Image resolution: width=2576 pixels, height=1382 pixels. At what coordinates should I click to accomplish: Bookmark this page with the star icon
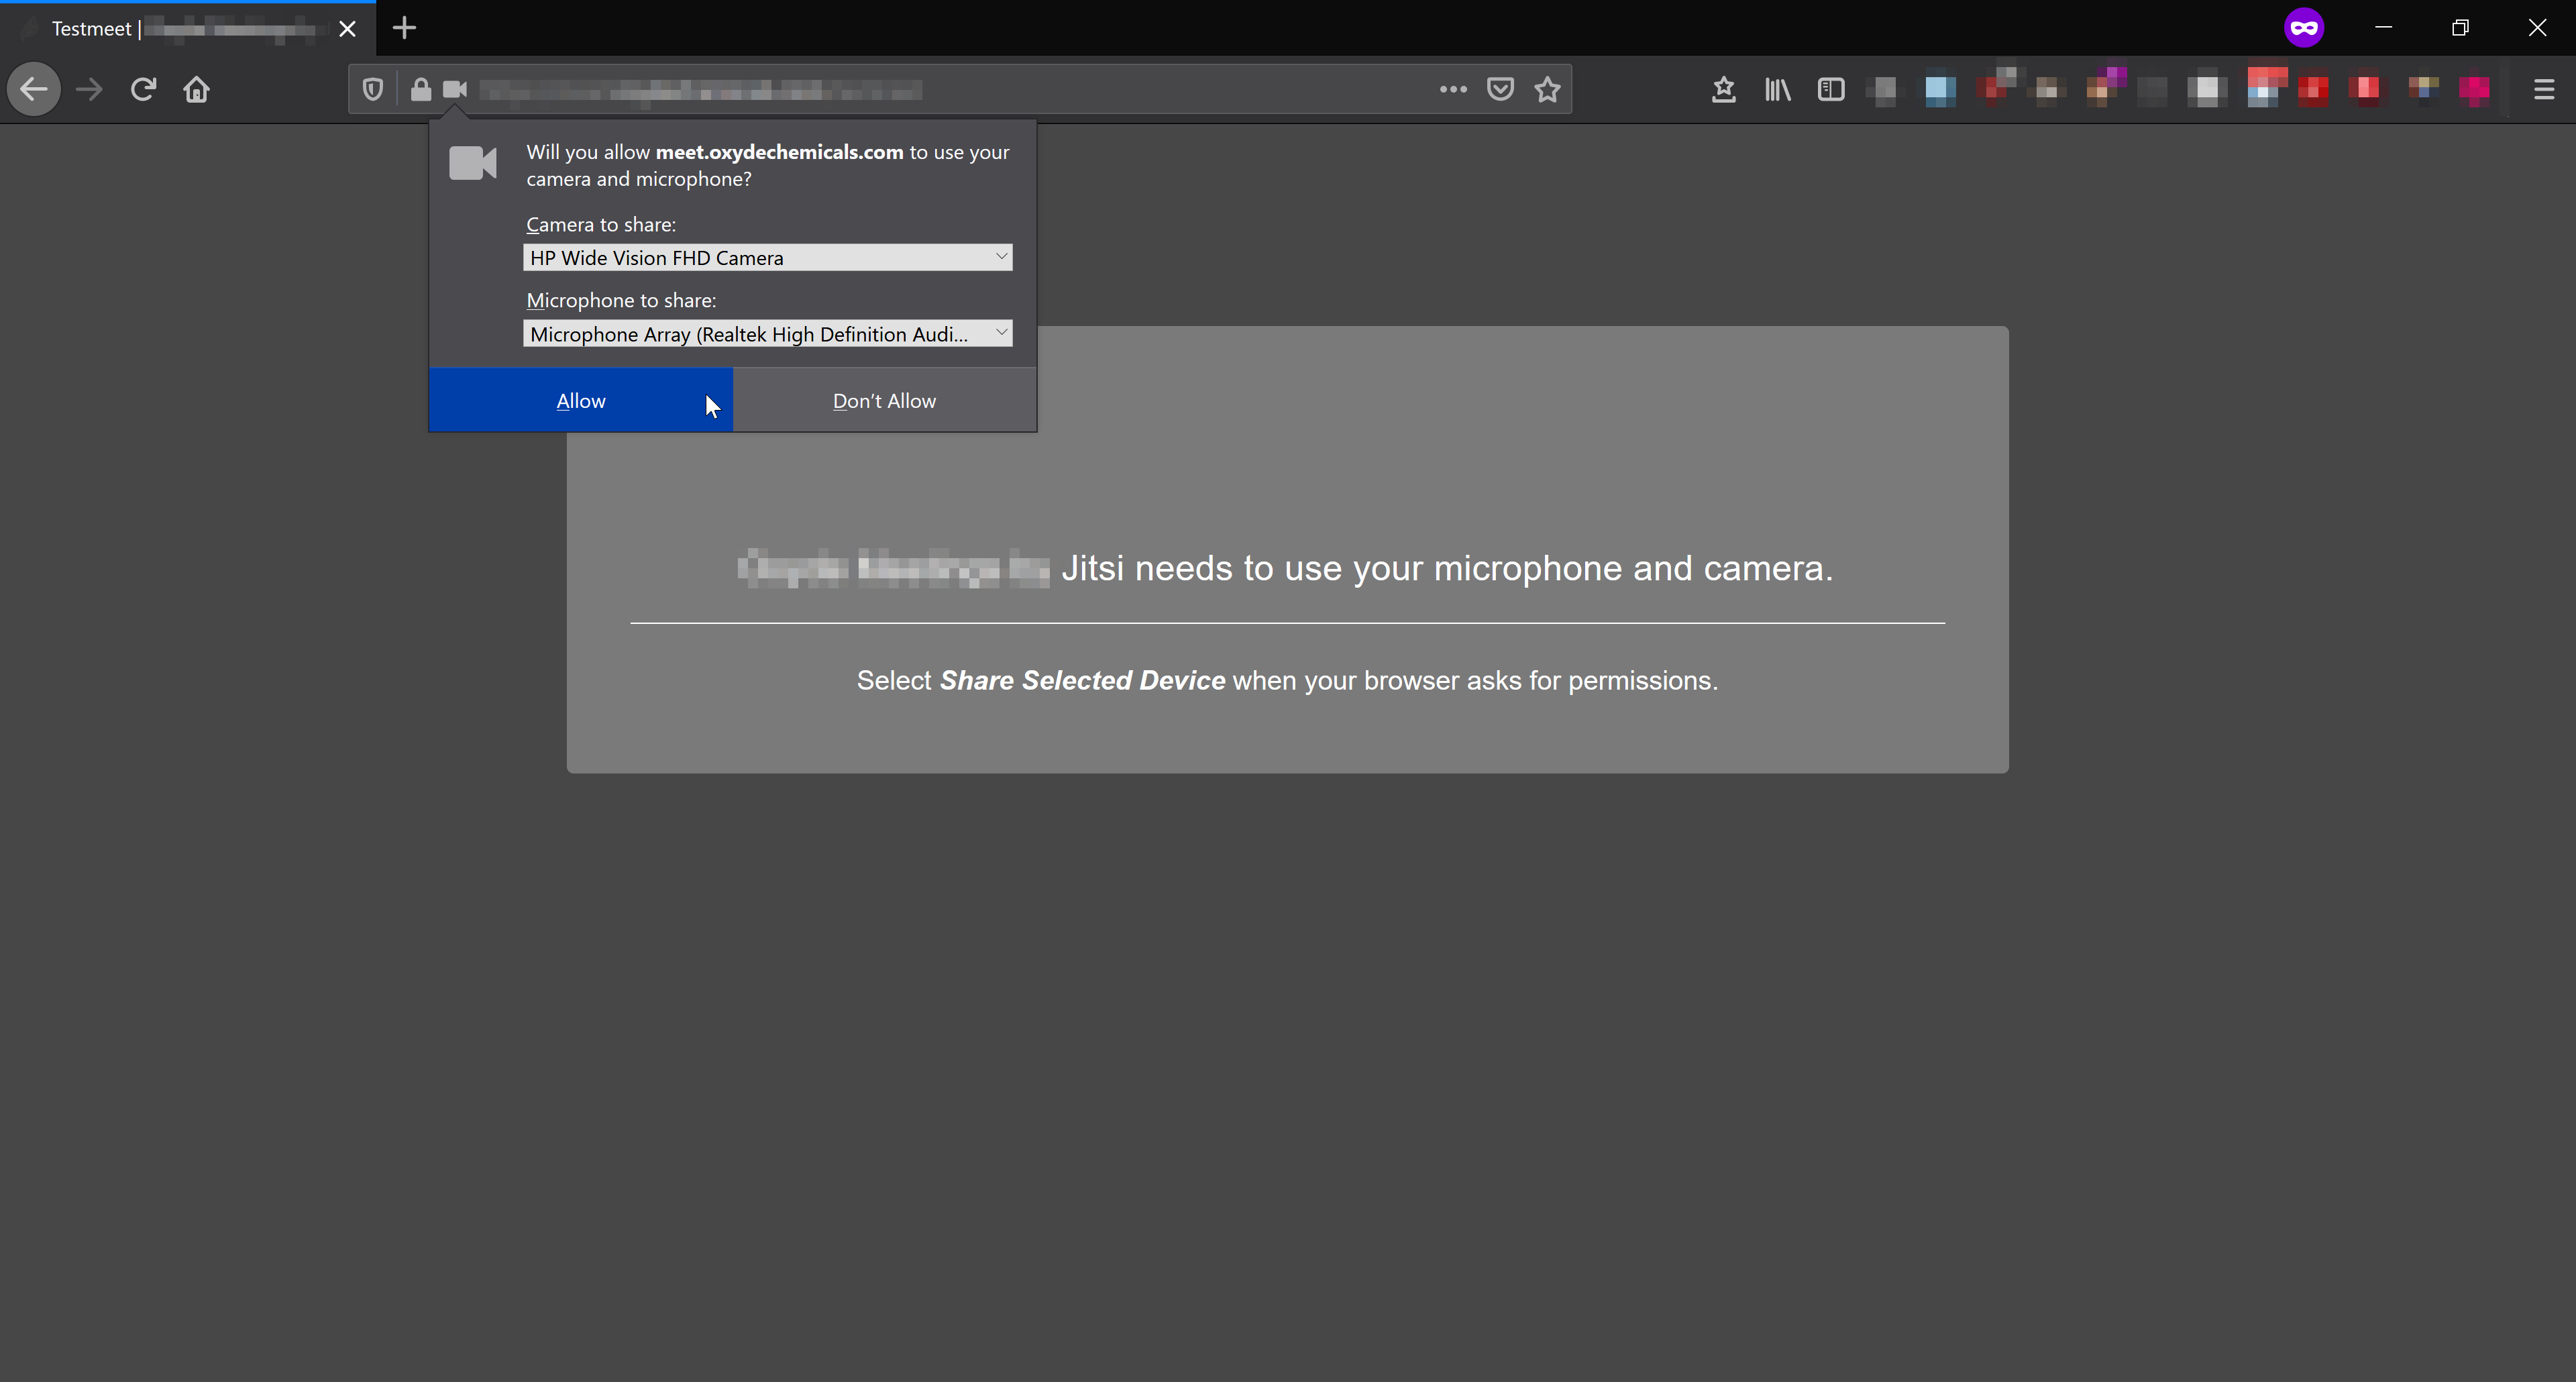pyautogui.click(x=1547, y=89)
